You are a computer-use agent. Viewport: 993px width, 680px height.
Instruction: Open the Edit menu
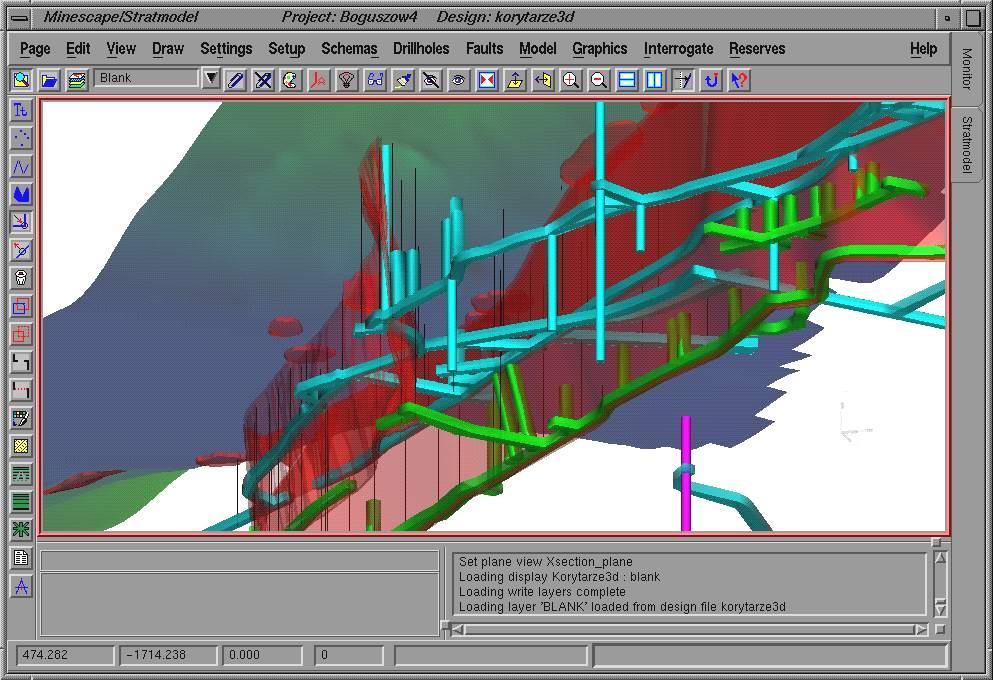coord(78,49)
